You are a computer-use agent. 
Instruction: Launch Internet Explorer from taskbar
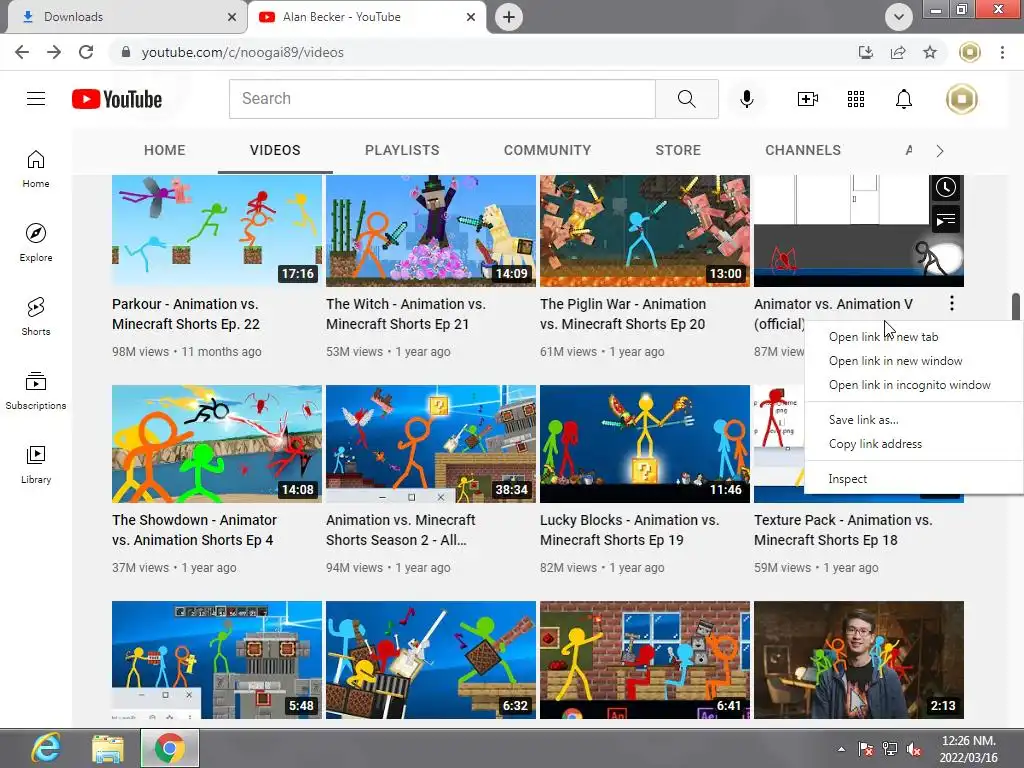click(x=46, y=748)
